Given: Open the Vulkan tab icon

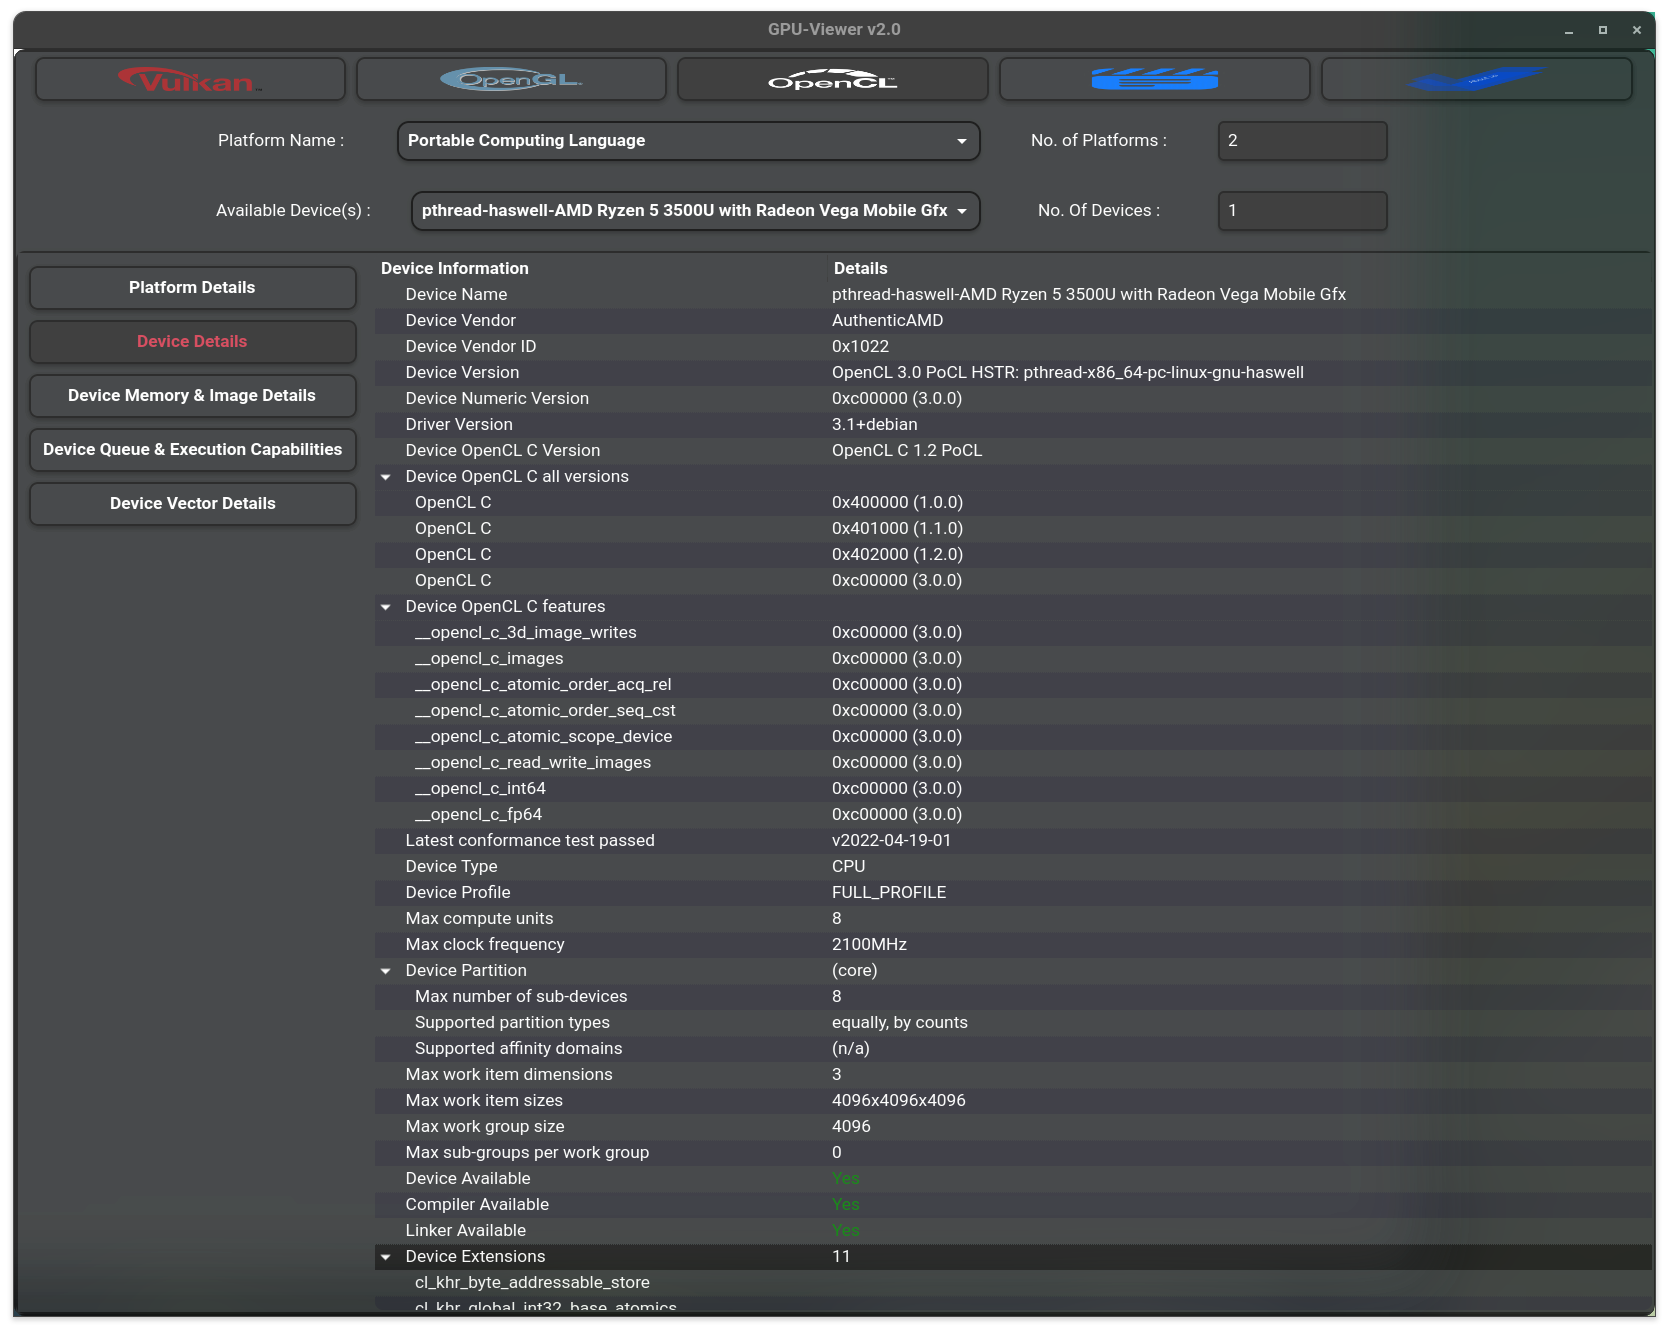Looking at the screenshot, I should (190, 79).
